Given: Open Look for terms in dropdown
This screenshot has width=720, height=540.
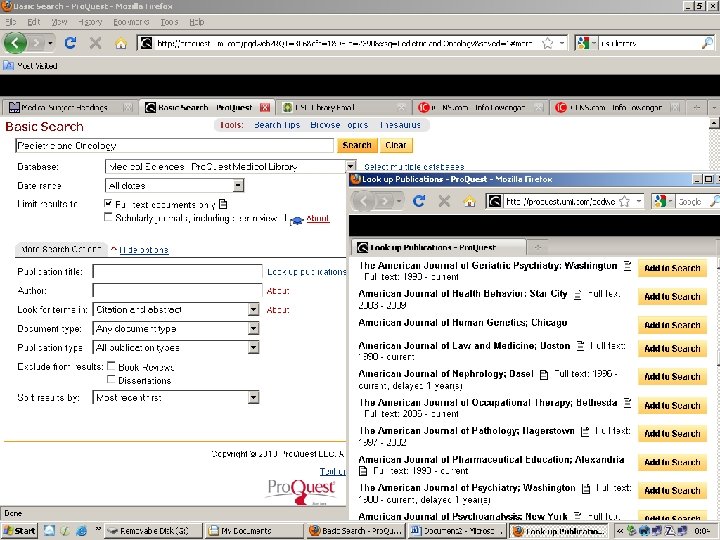Looking at the screenshot, I should (253, 309).
